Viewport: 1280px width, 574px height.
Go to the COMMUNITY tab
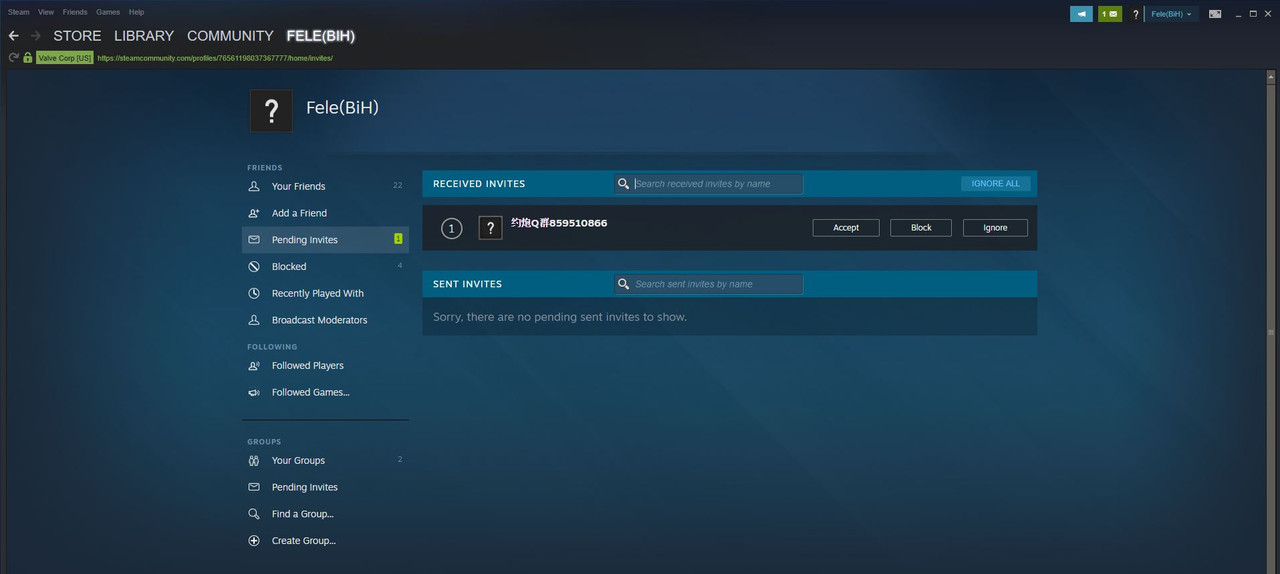[x=230, y=36]
